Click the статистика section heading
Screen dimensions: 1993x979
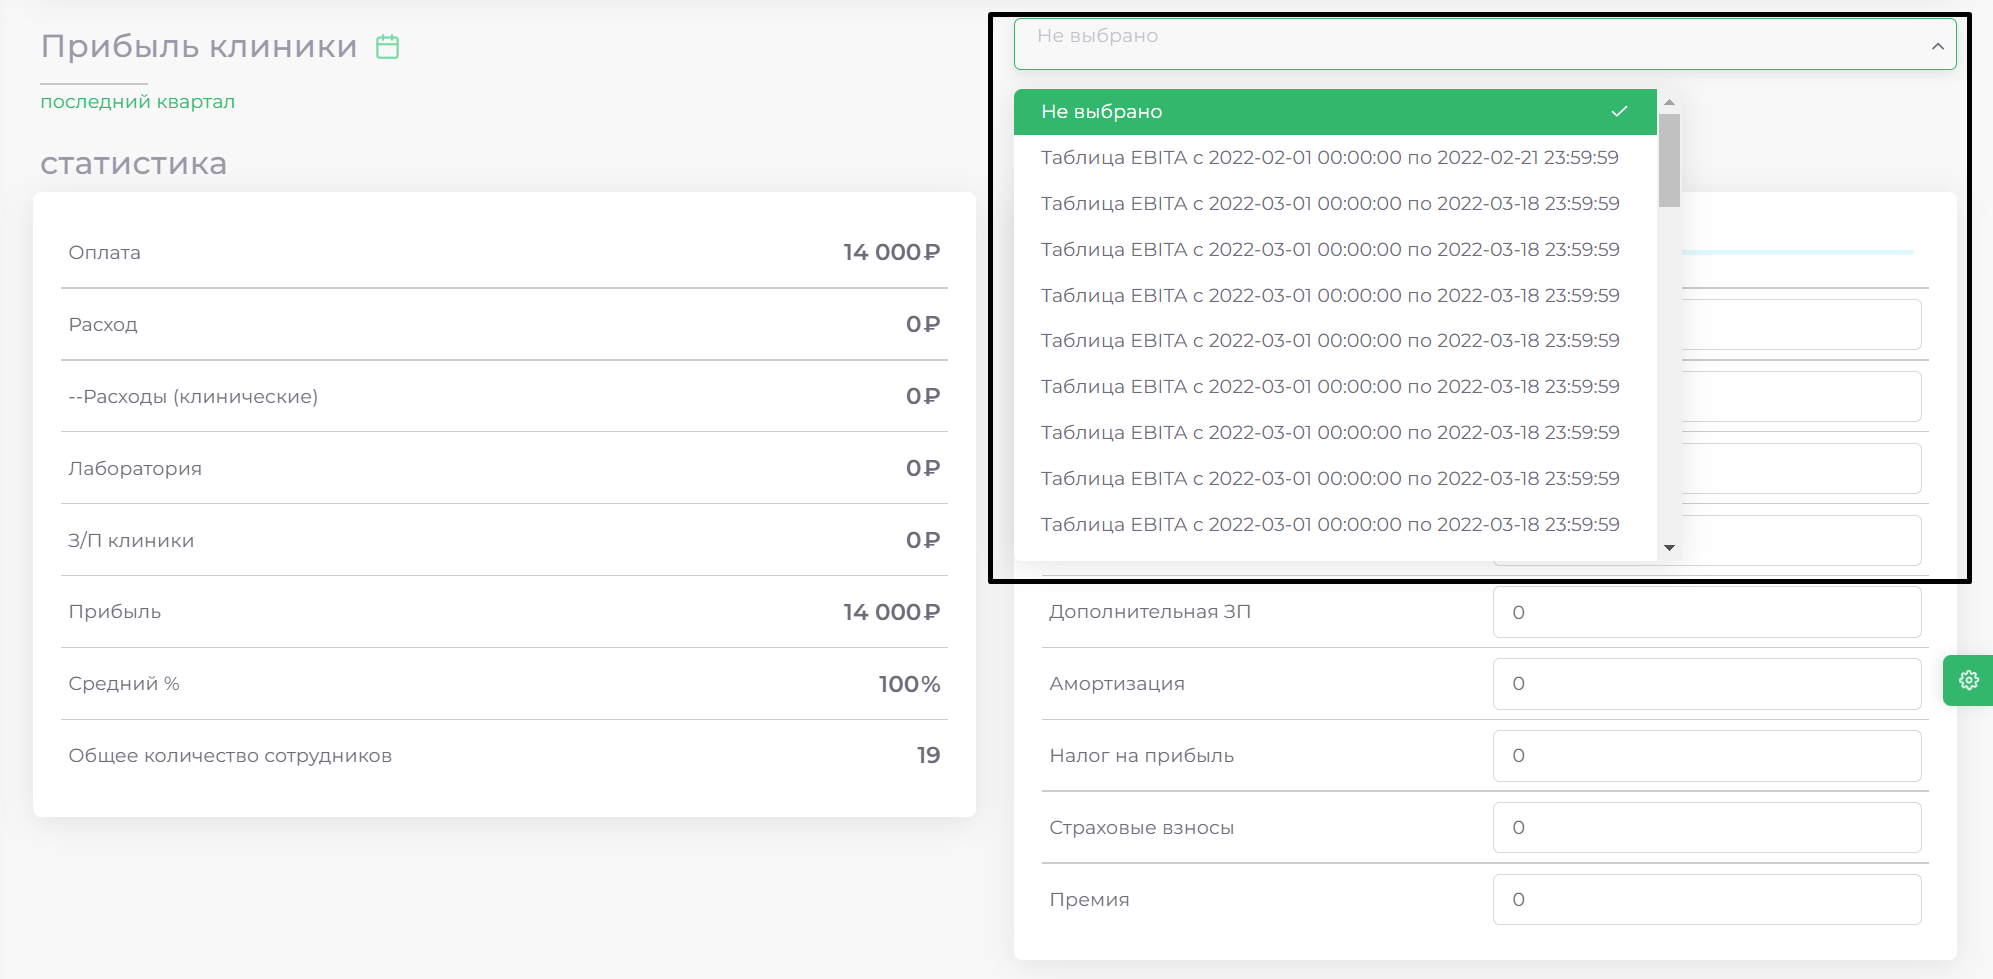point(134,163)
